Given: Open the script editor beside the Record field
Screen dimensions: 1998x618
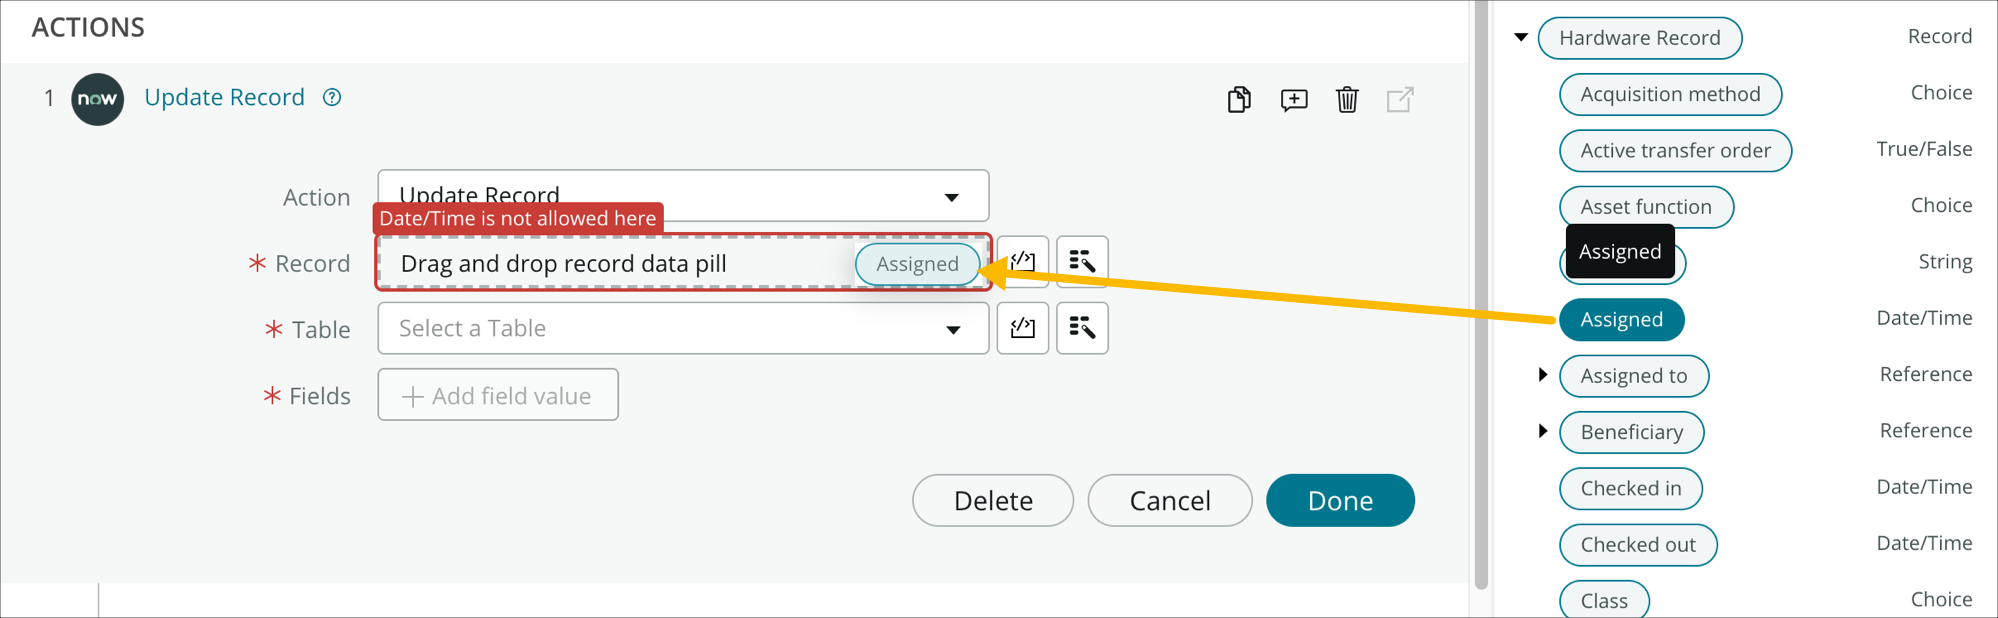Looking at the screenshot, I should coord(1023,260).
